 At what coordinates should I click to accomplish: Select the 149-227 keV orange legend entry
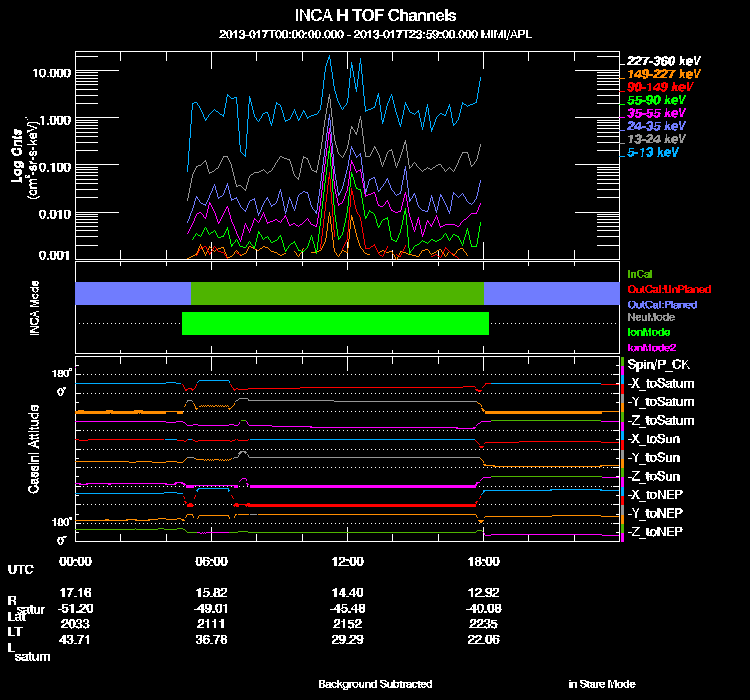[659, 74]
